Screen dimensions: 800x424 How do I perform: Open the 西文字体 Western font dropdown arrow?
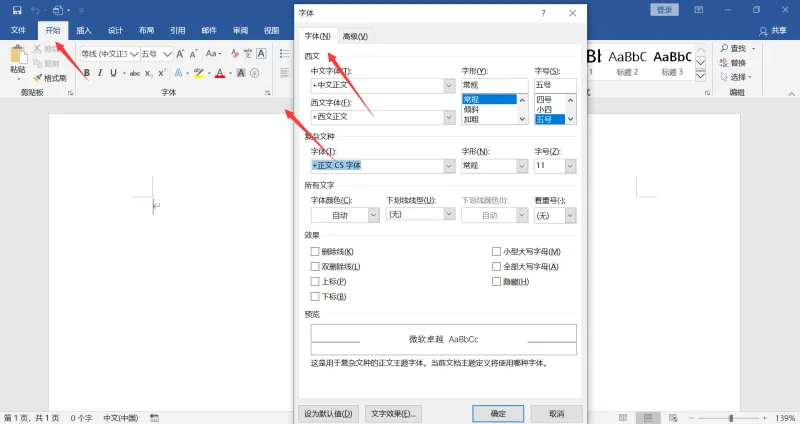pyautogui.click(x=449, y=117)
